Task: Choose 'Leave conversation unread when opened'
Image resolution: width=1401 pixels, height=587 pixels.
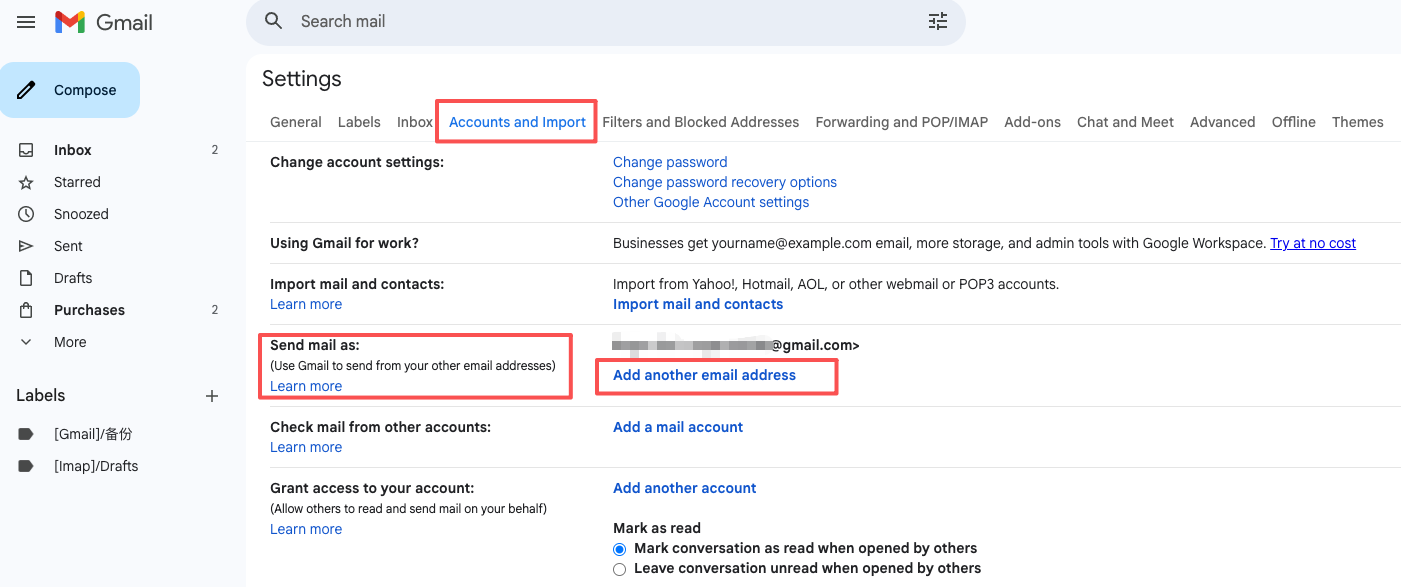Action: click(x=619, y=568)
